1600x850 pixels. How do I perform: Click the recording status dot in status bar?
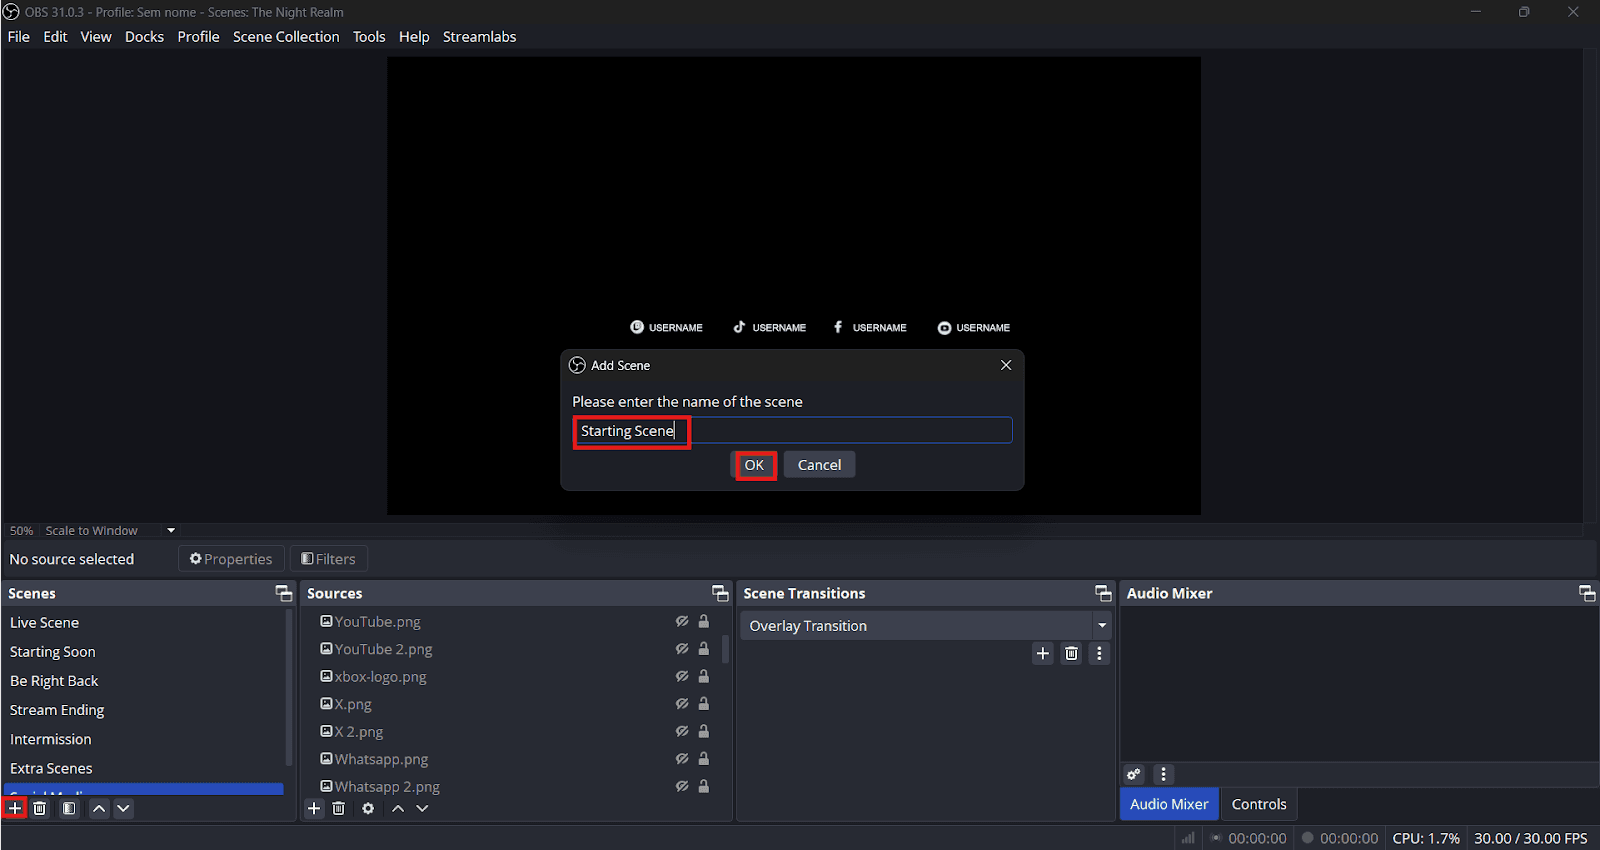click(x=1307, y=838)
